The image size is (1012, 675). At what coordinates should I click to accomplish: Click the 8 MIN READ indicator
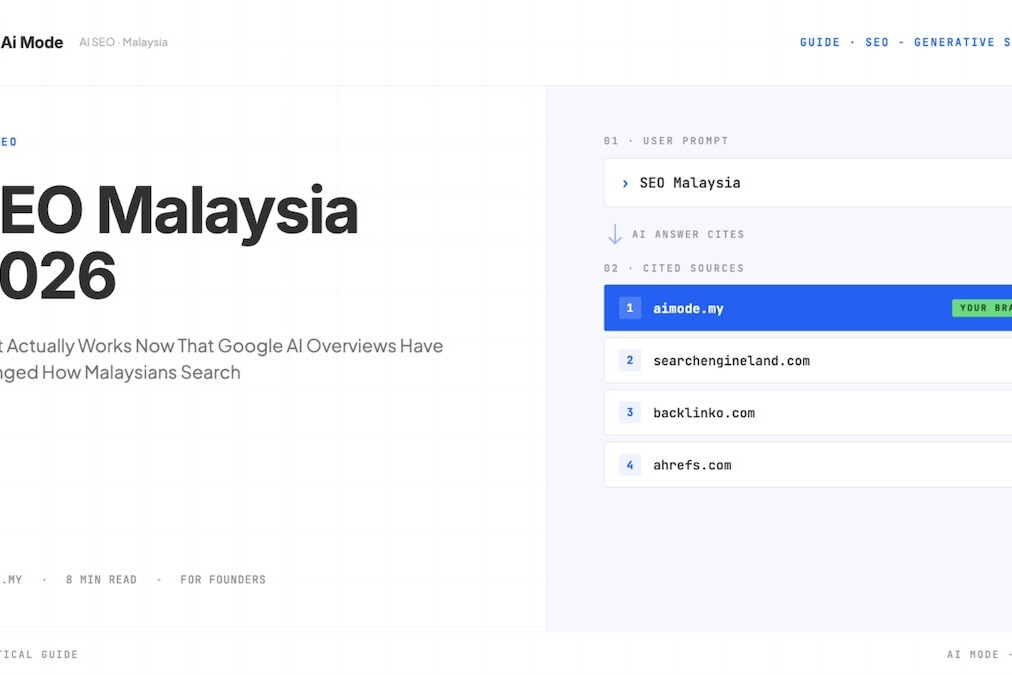pos(101,579)
